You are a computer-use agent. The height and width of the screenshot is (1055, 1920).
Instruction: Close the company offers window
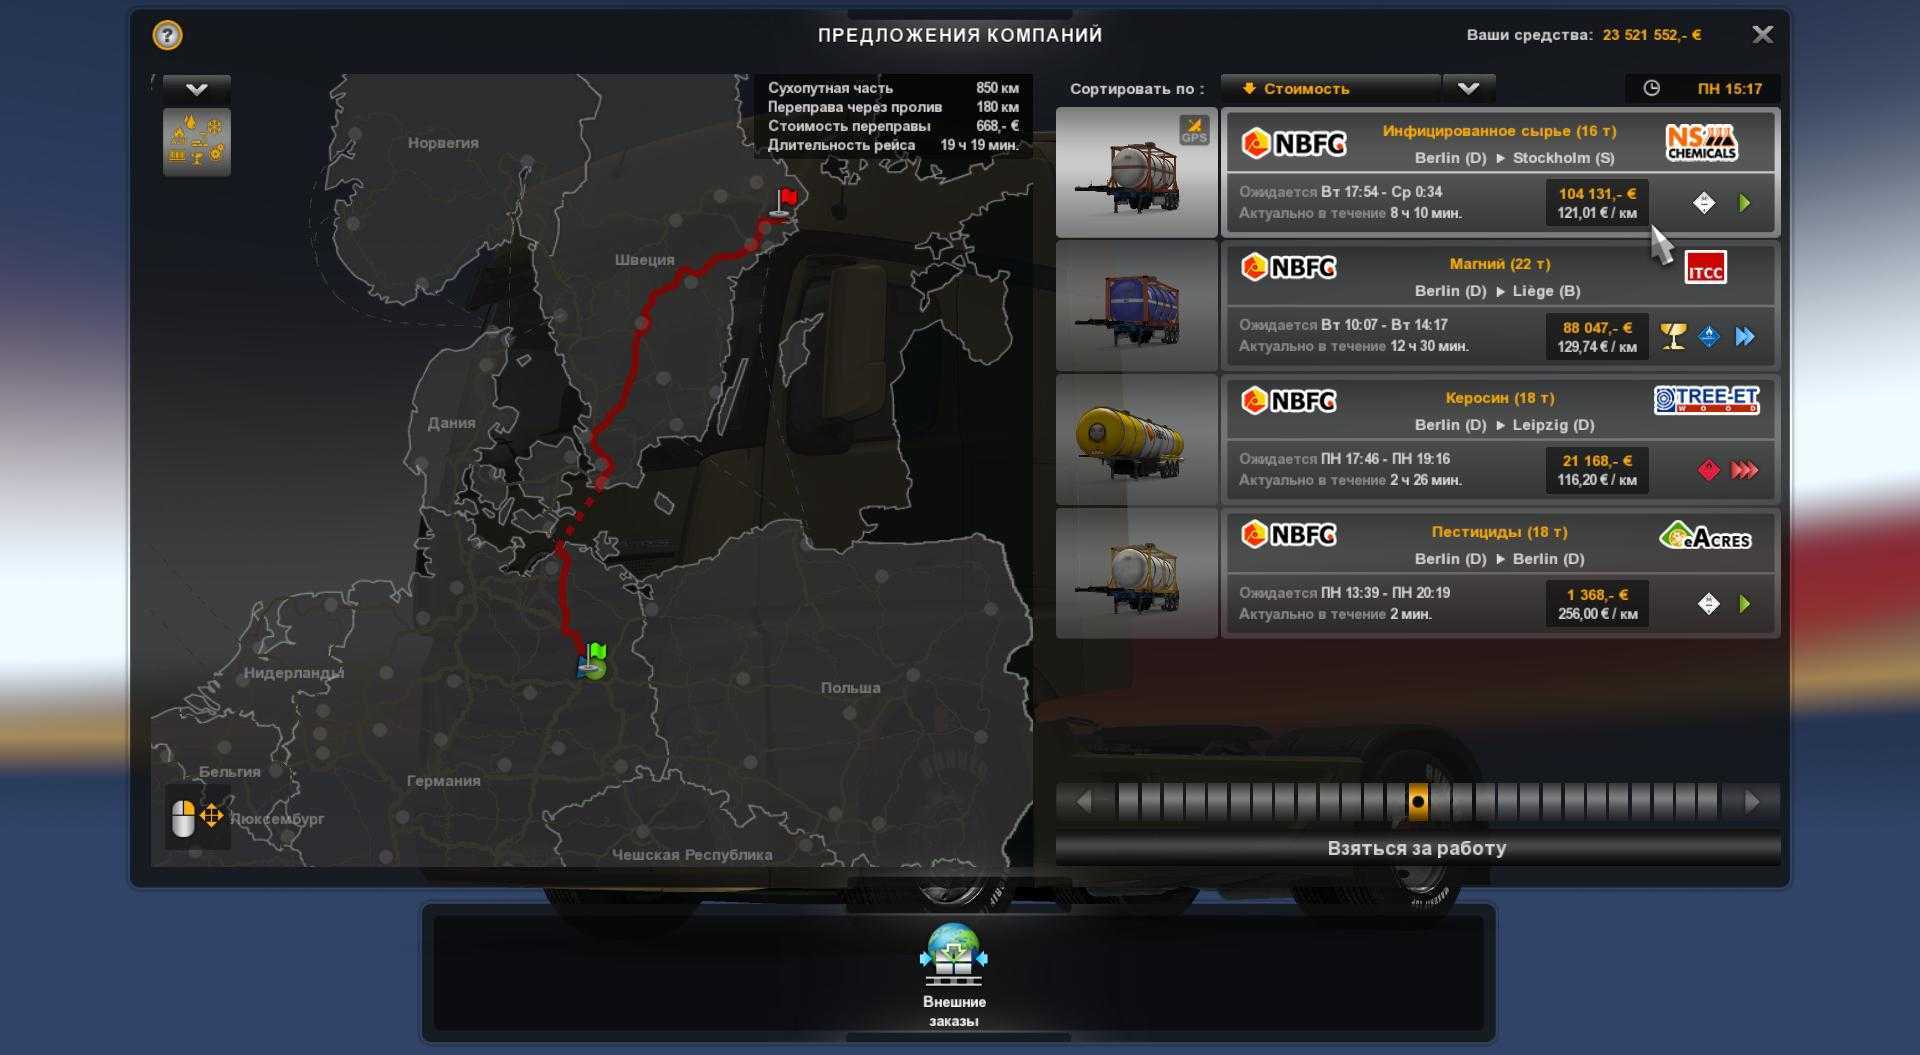[x=1762, y=35]
